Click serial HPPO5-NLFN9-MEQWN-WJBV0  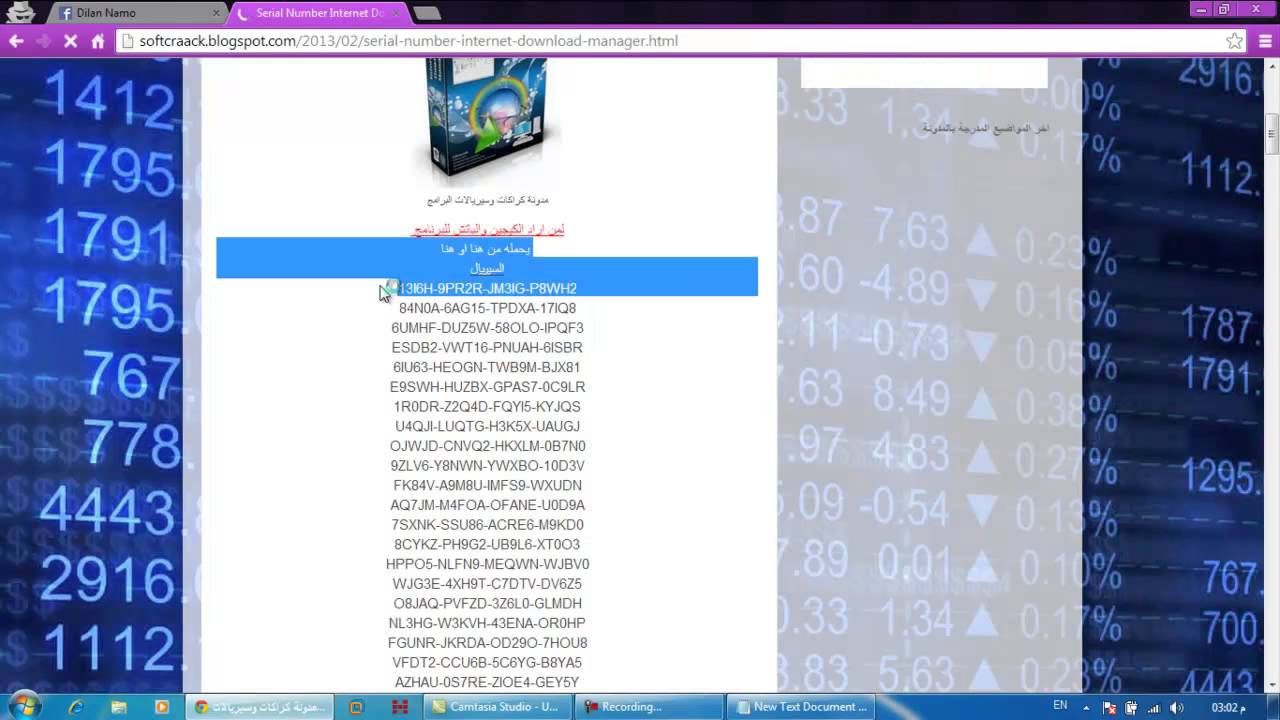point(488,564)
